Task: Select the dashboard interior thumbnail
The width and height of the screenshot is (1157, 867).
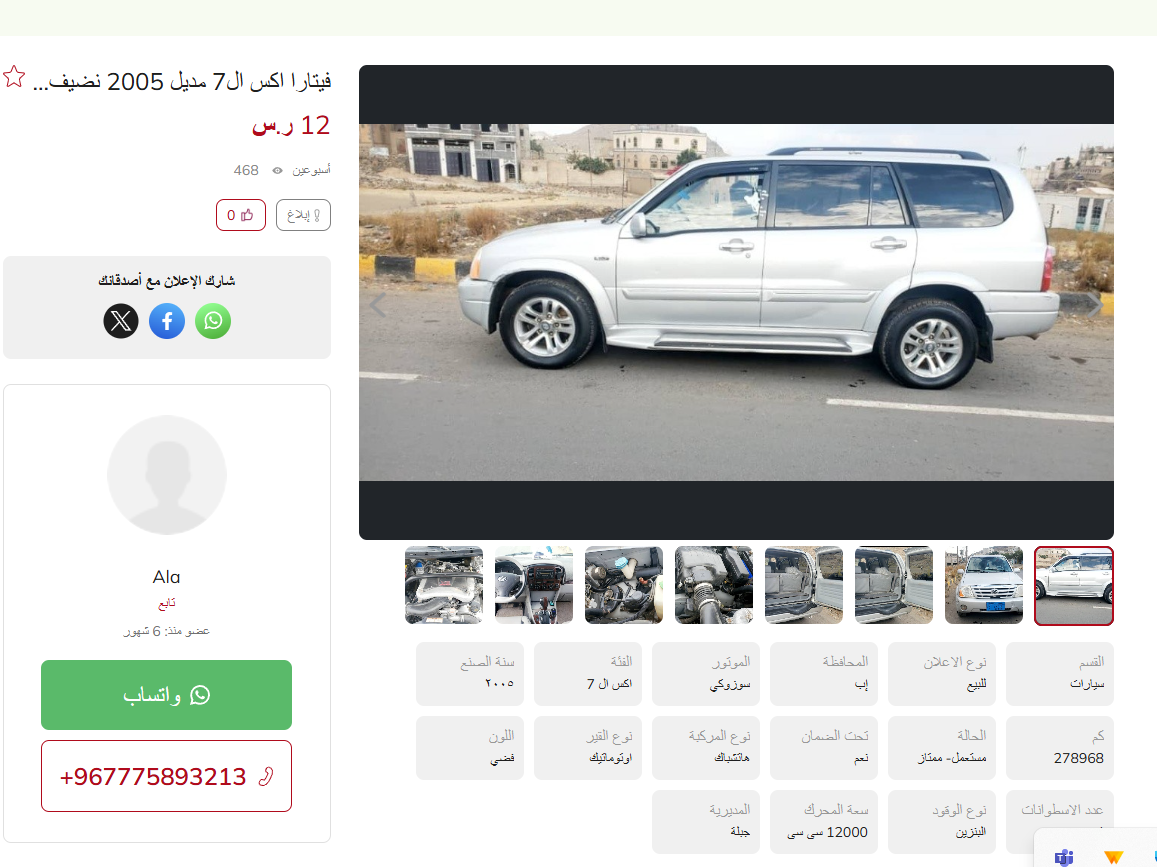Action: [533, 585]
